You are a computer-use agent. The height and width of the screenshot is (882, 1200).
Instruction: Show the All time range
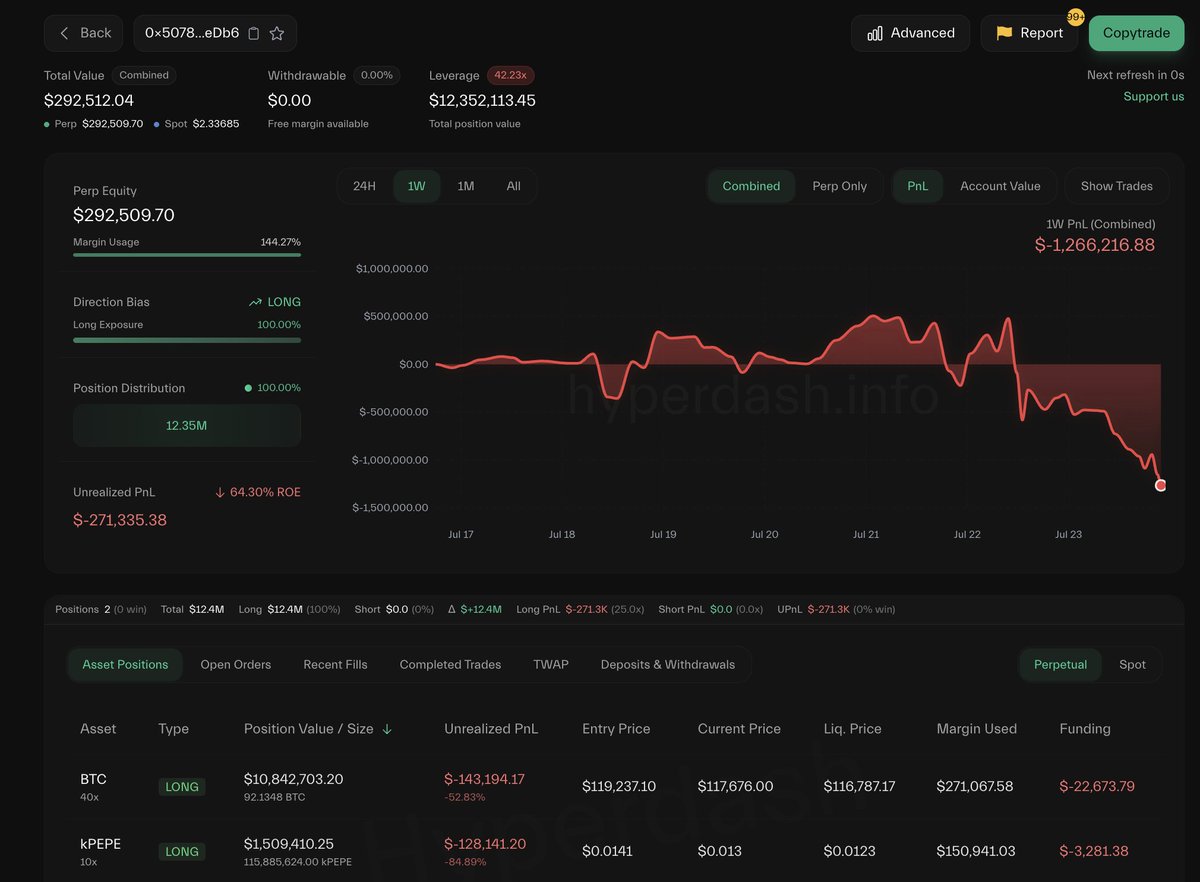point(513,186)
